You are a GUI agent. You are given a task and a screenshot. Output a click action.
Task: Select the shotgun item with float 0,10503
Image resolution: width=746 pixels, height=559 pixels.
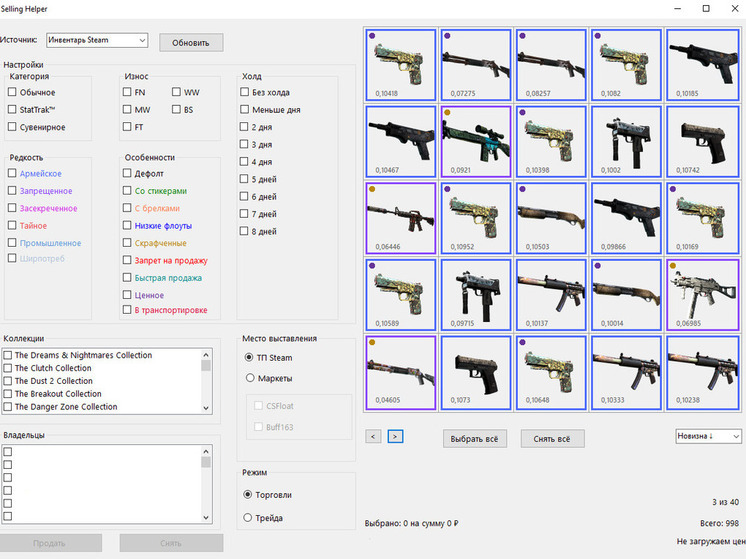pyautogui.click(x=550, y=217)
